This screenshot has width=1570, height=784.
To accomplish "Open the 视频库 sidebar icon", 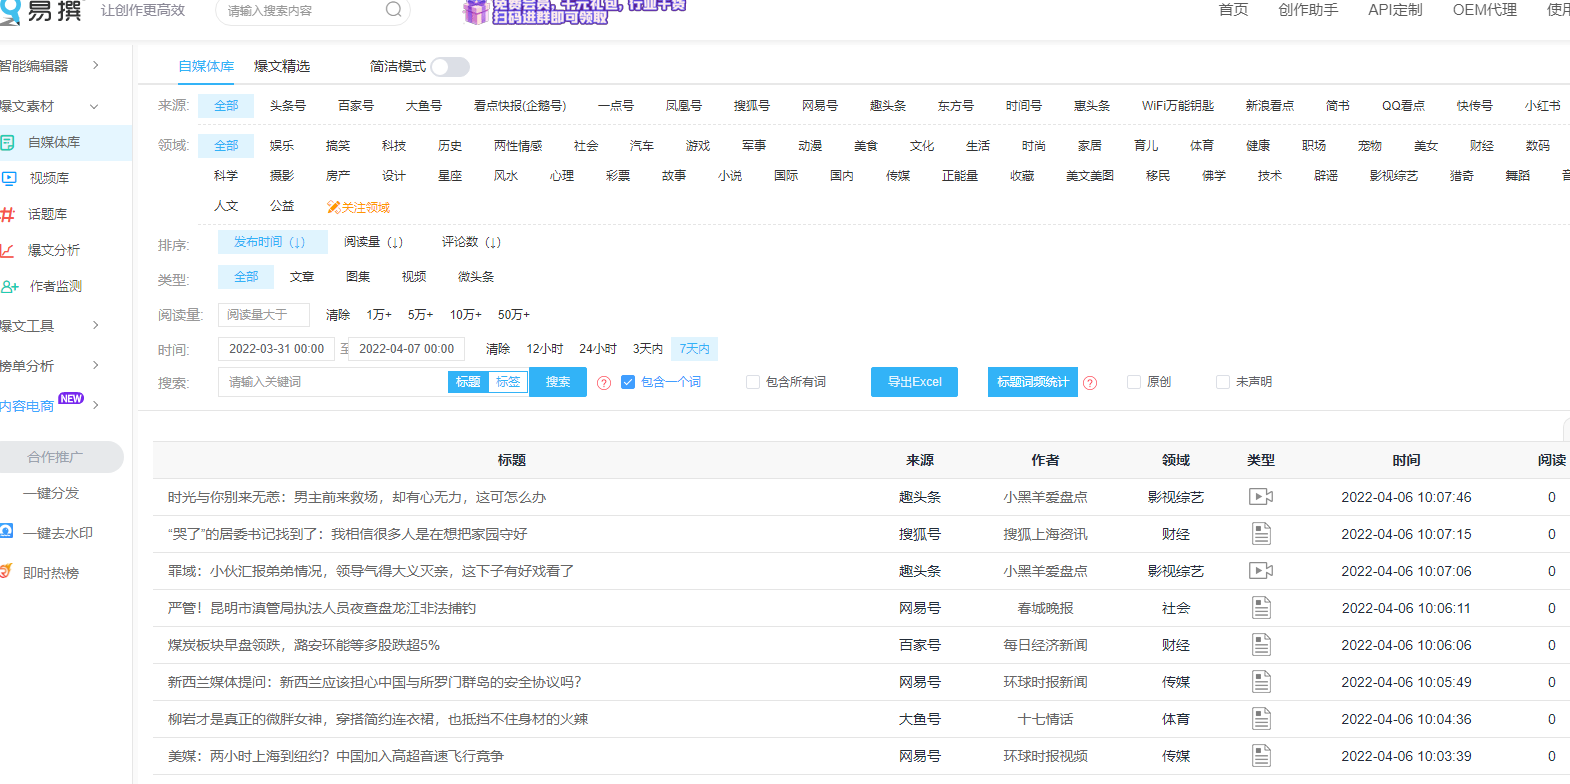I will click(9, 178).
